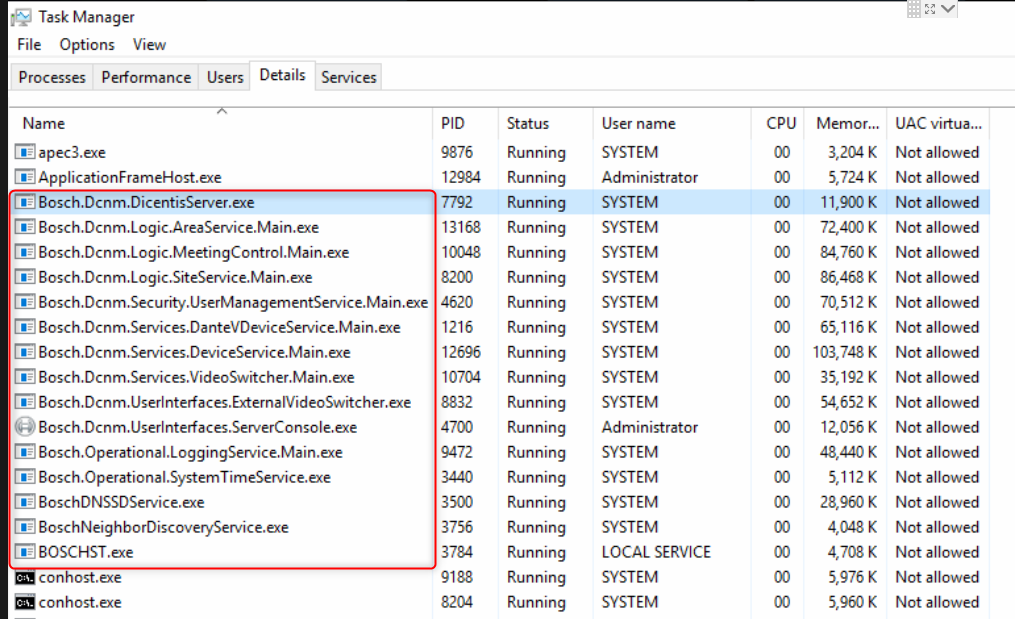Open the View menu
The height and width of the screenshot is (619, 1015).
(149, 44)
